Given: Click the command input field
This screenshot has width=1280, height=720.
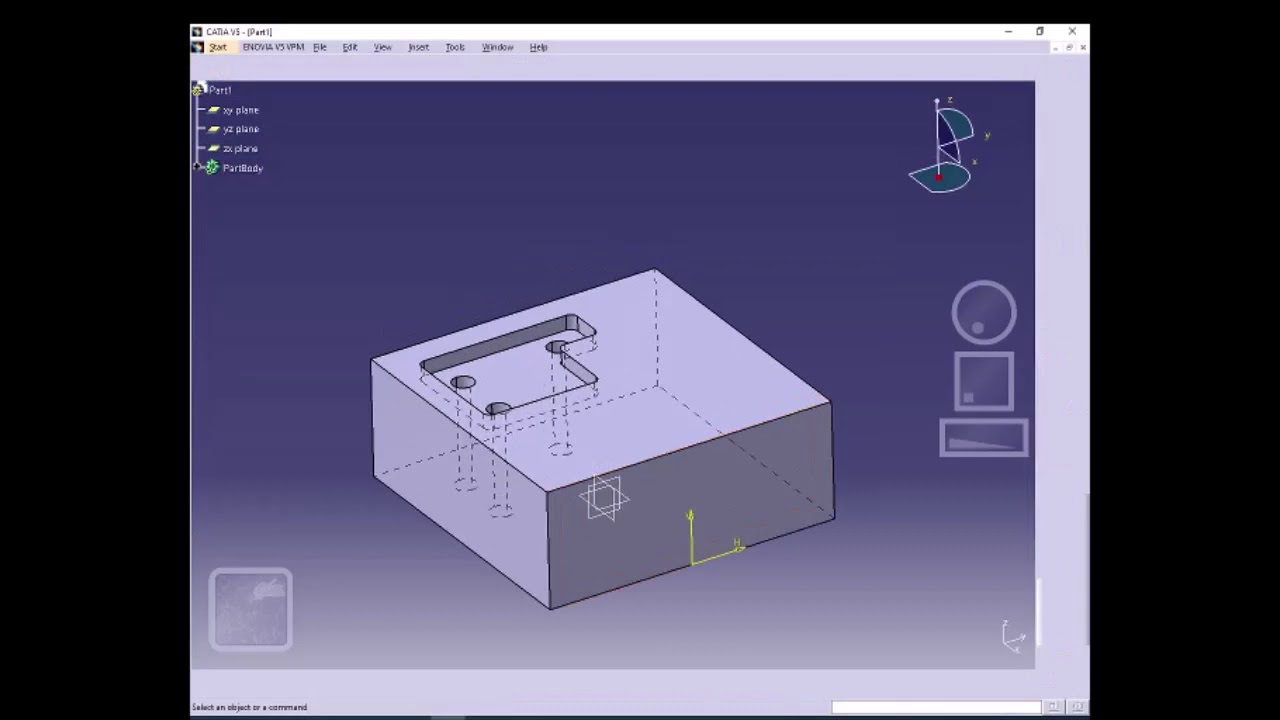Looking at the screenshot, I should click(936, 707).
